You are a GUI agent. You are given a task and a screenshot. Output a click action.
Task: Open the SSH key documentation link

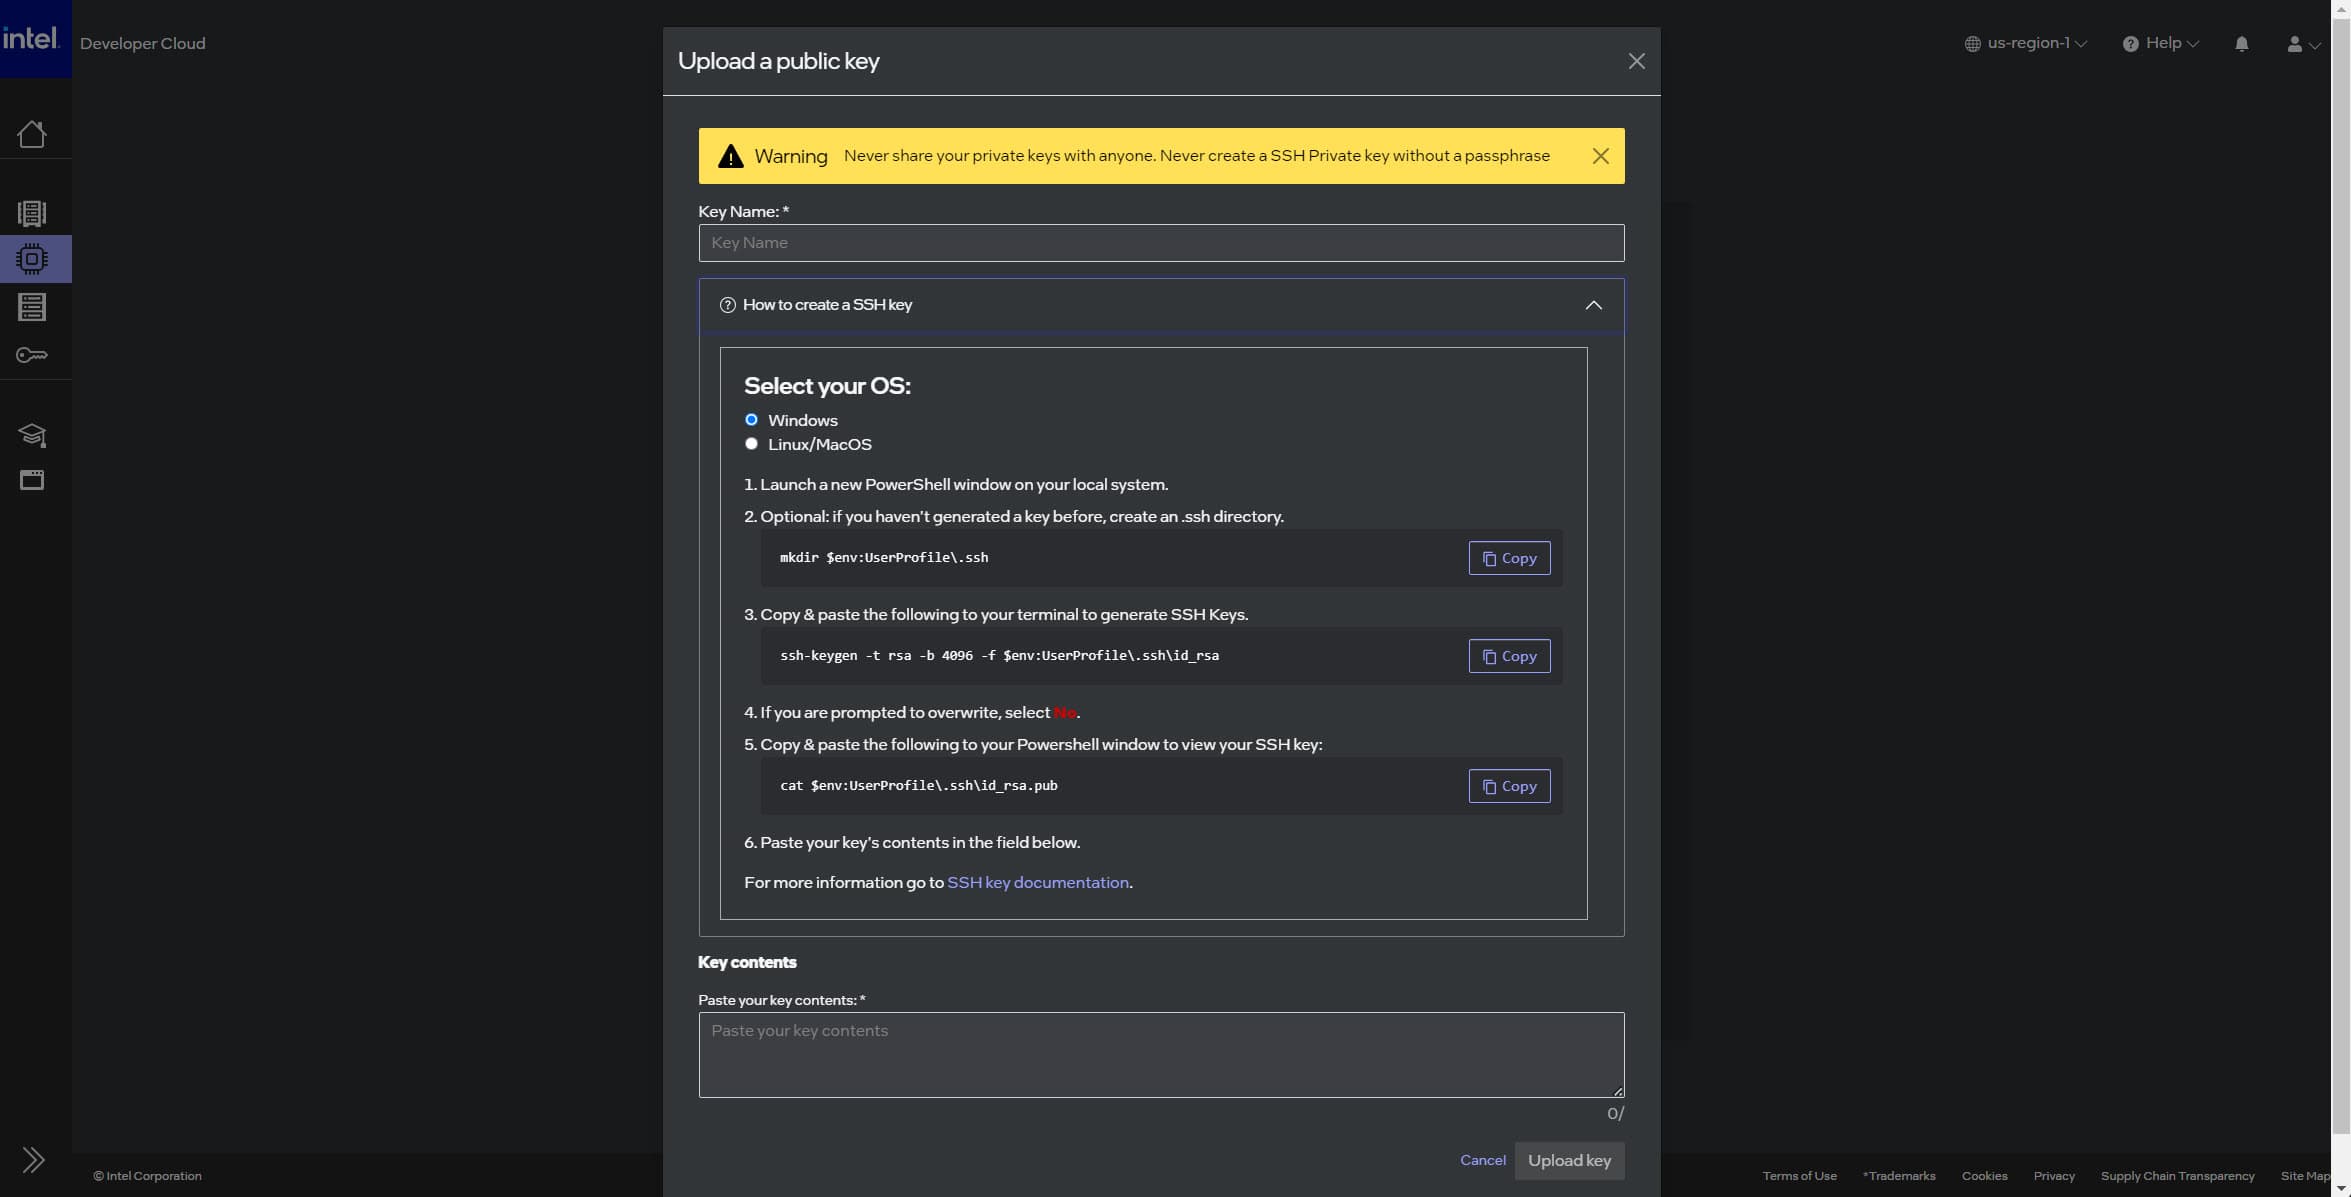pos(1037,882)
